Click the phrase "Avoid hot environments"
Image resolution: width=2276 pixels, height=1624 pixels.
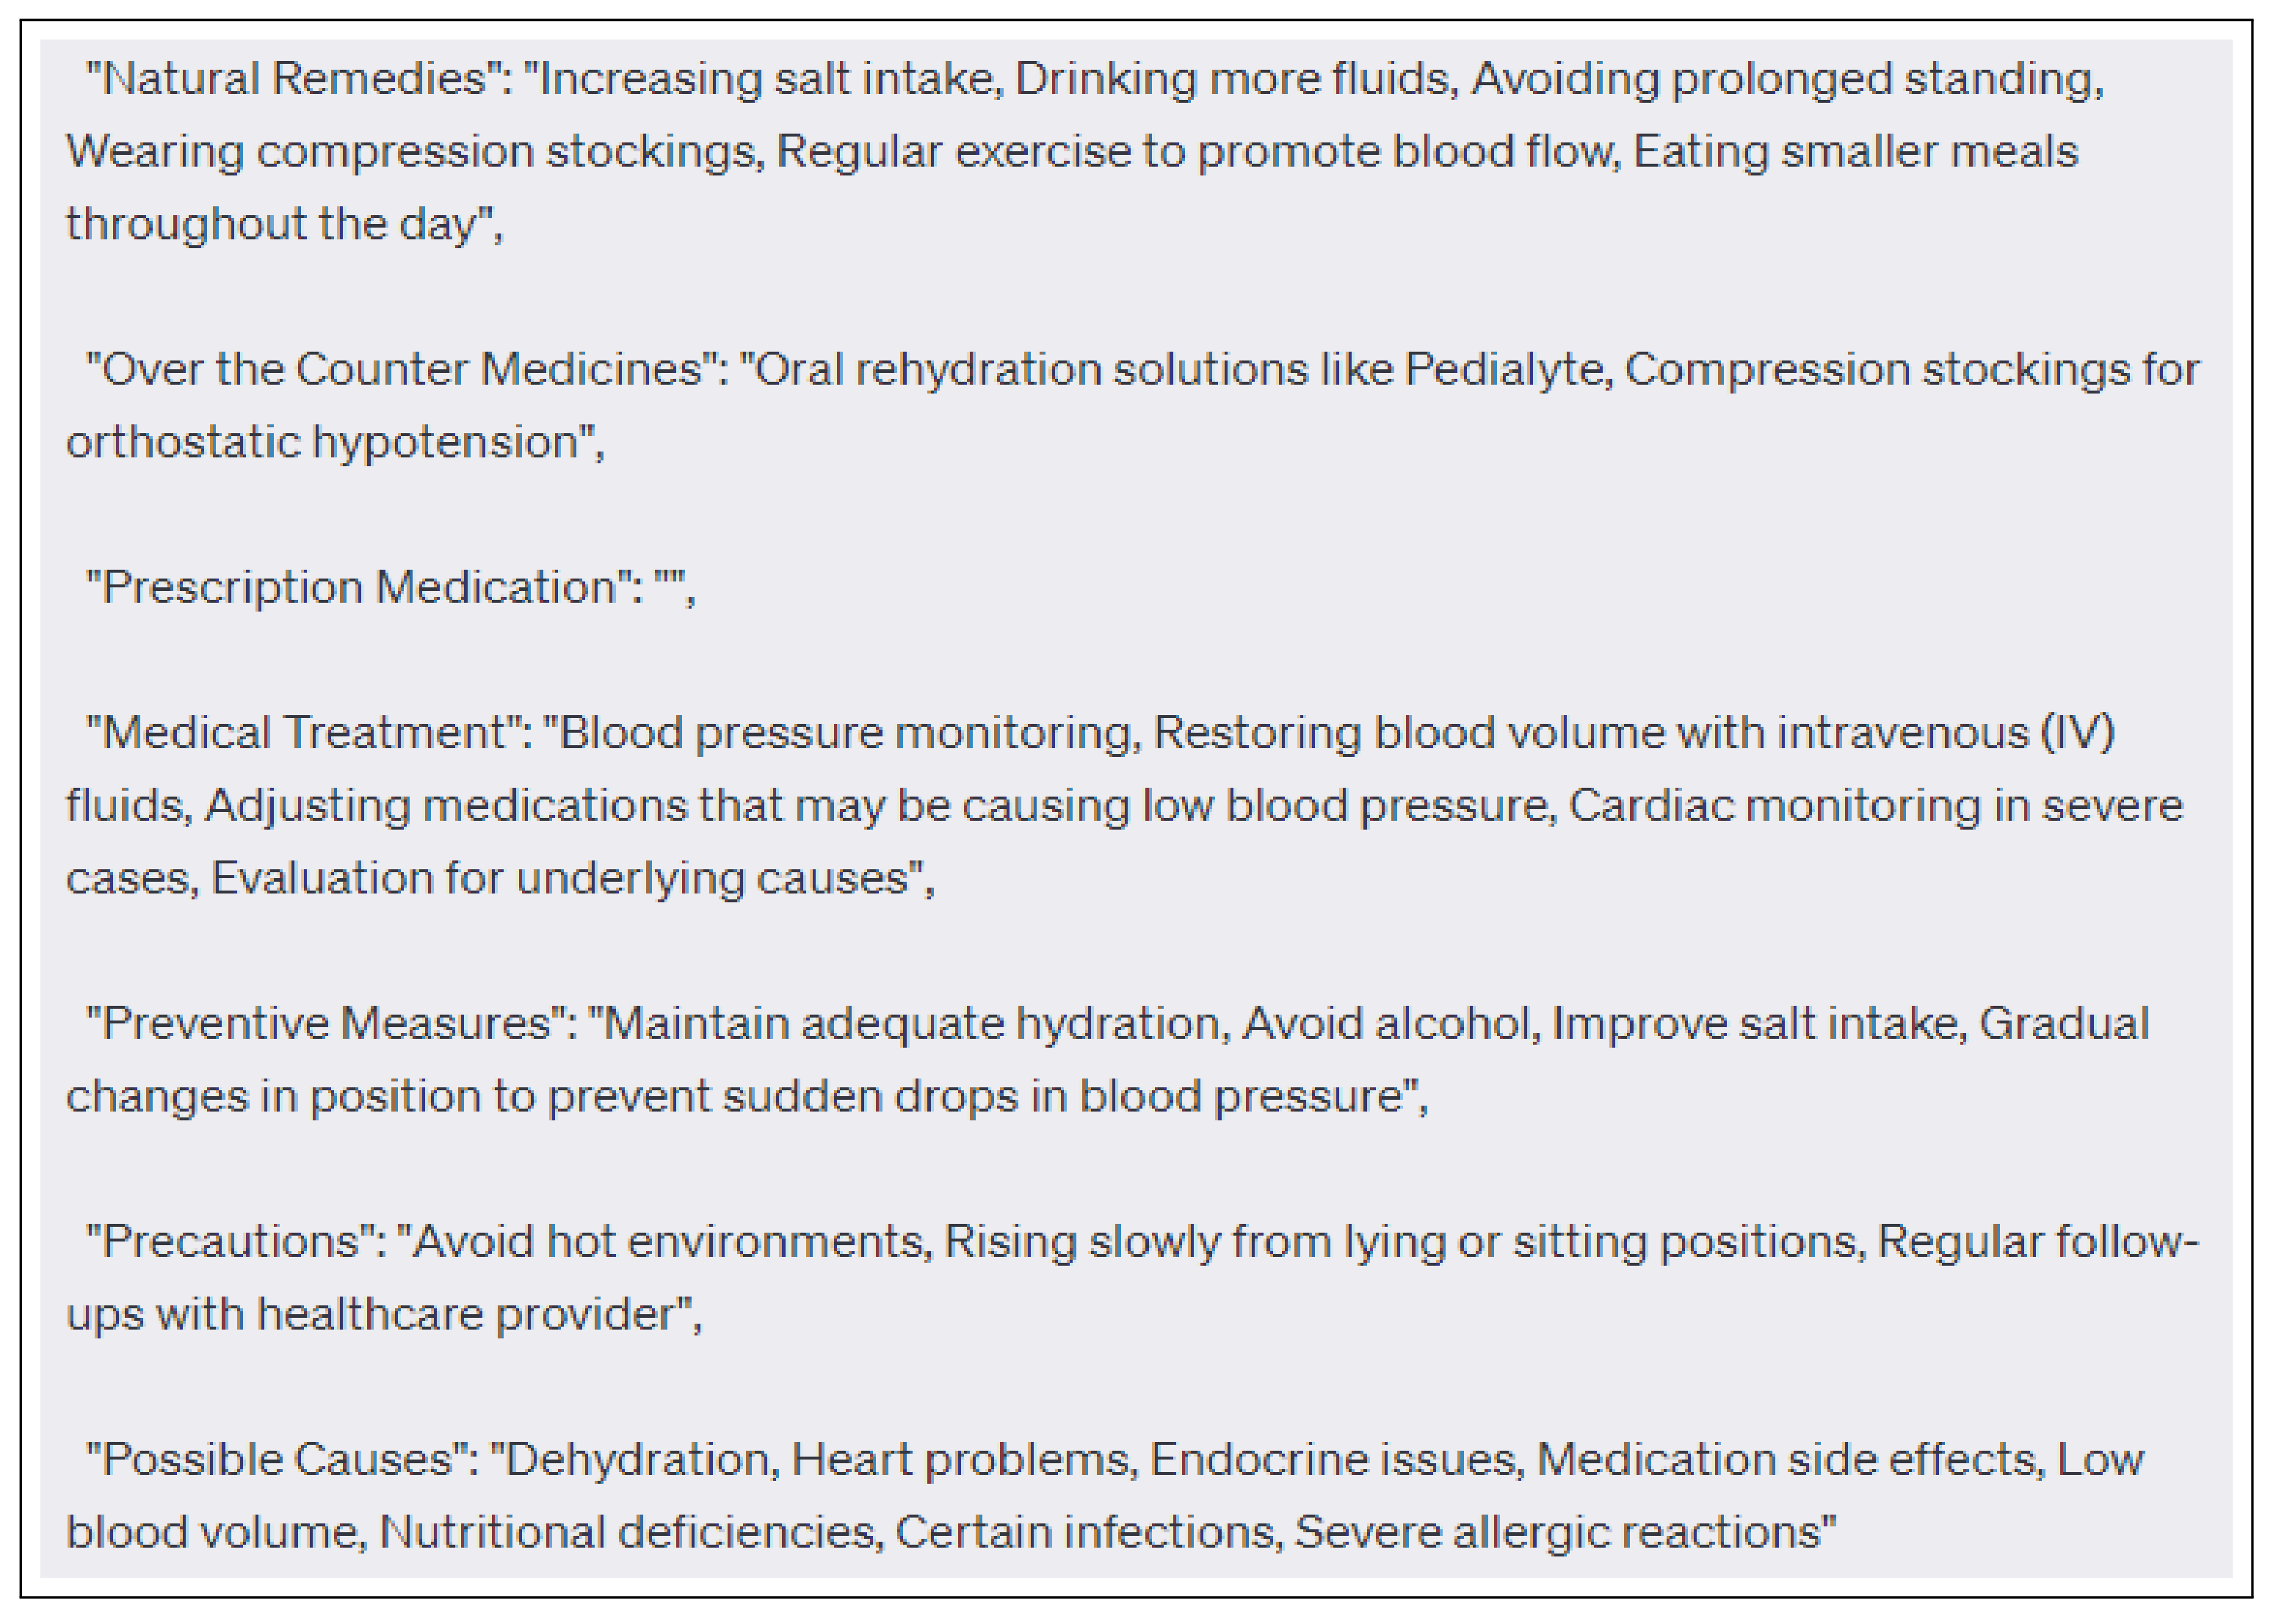(x=668, y=1242)
